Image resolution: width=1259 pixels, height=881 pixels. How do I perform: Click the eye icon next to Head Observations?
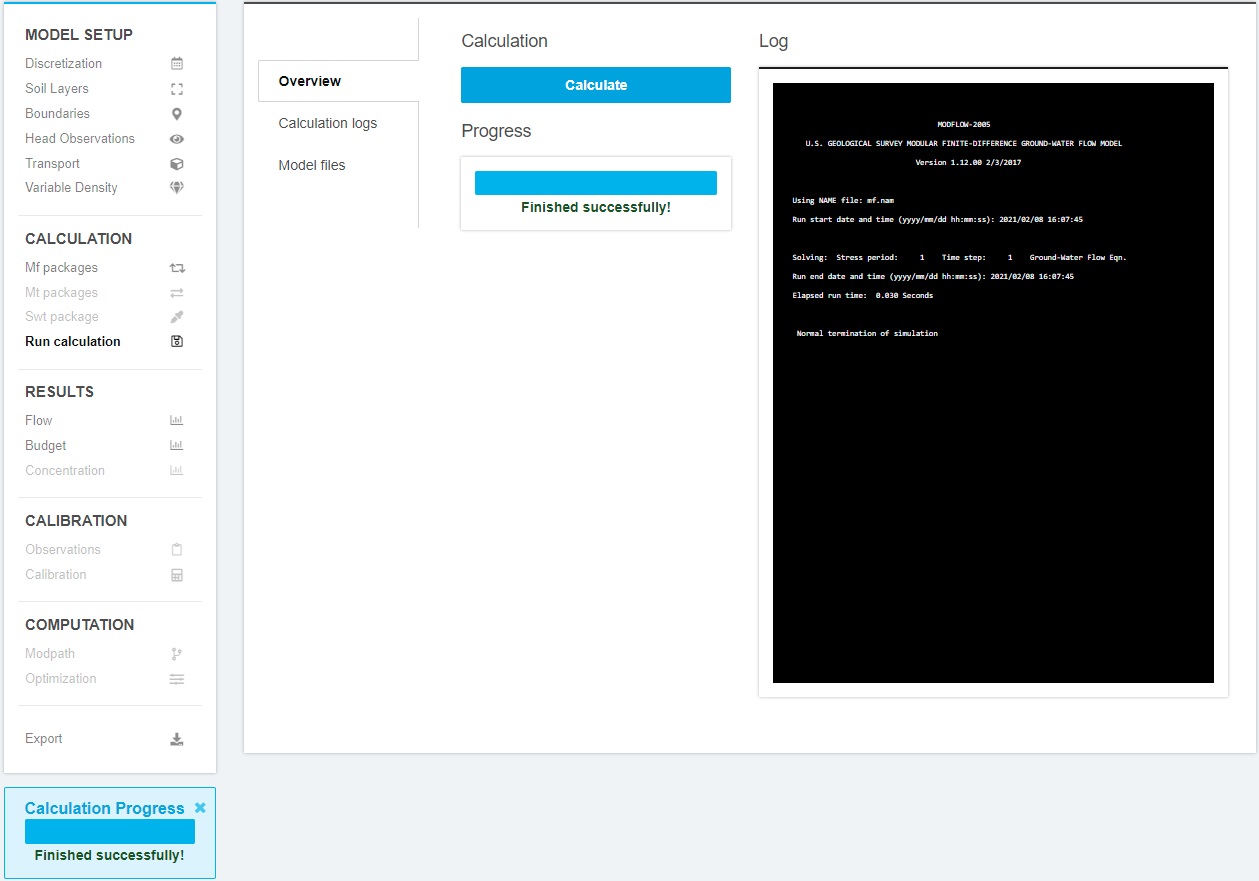tap(177, 139)
